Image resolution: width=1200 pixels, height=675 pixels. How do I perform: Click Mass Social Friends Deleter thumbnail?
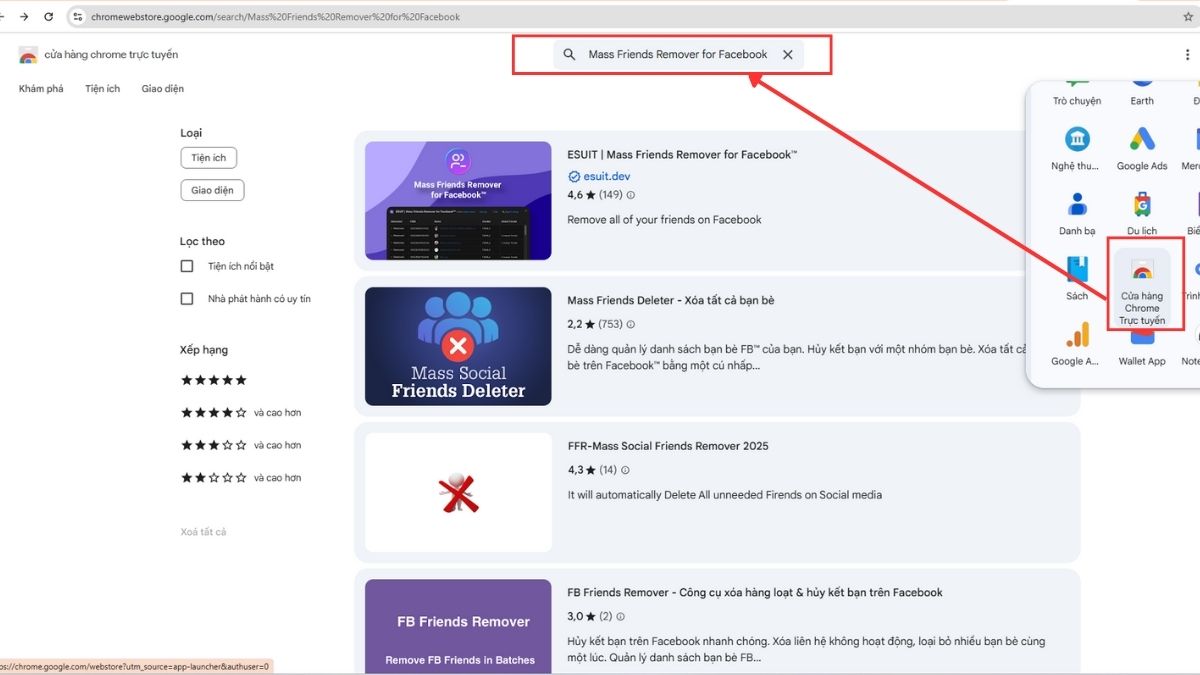click(458, 347)
